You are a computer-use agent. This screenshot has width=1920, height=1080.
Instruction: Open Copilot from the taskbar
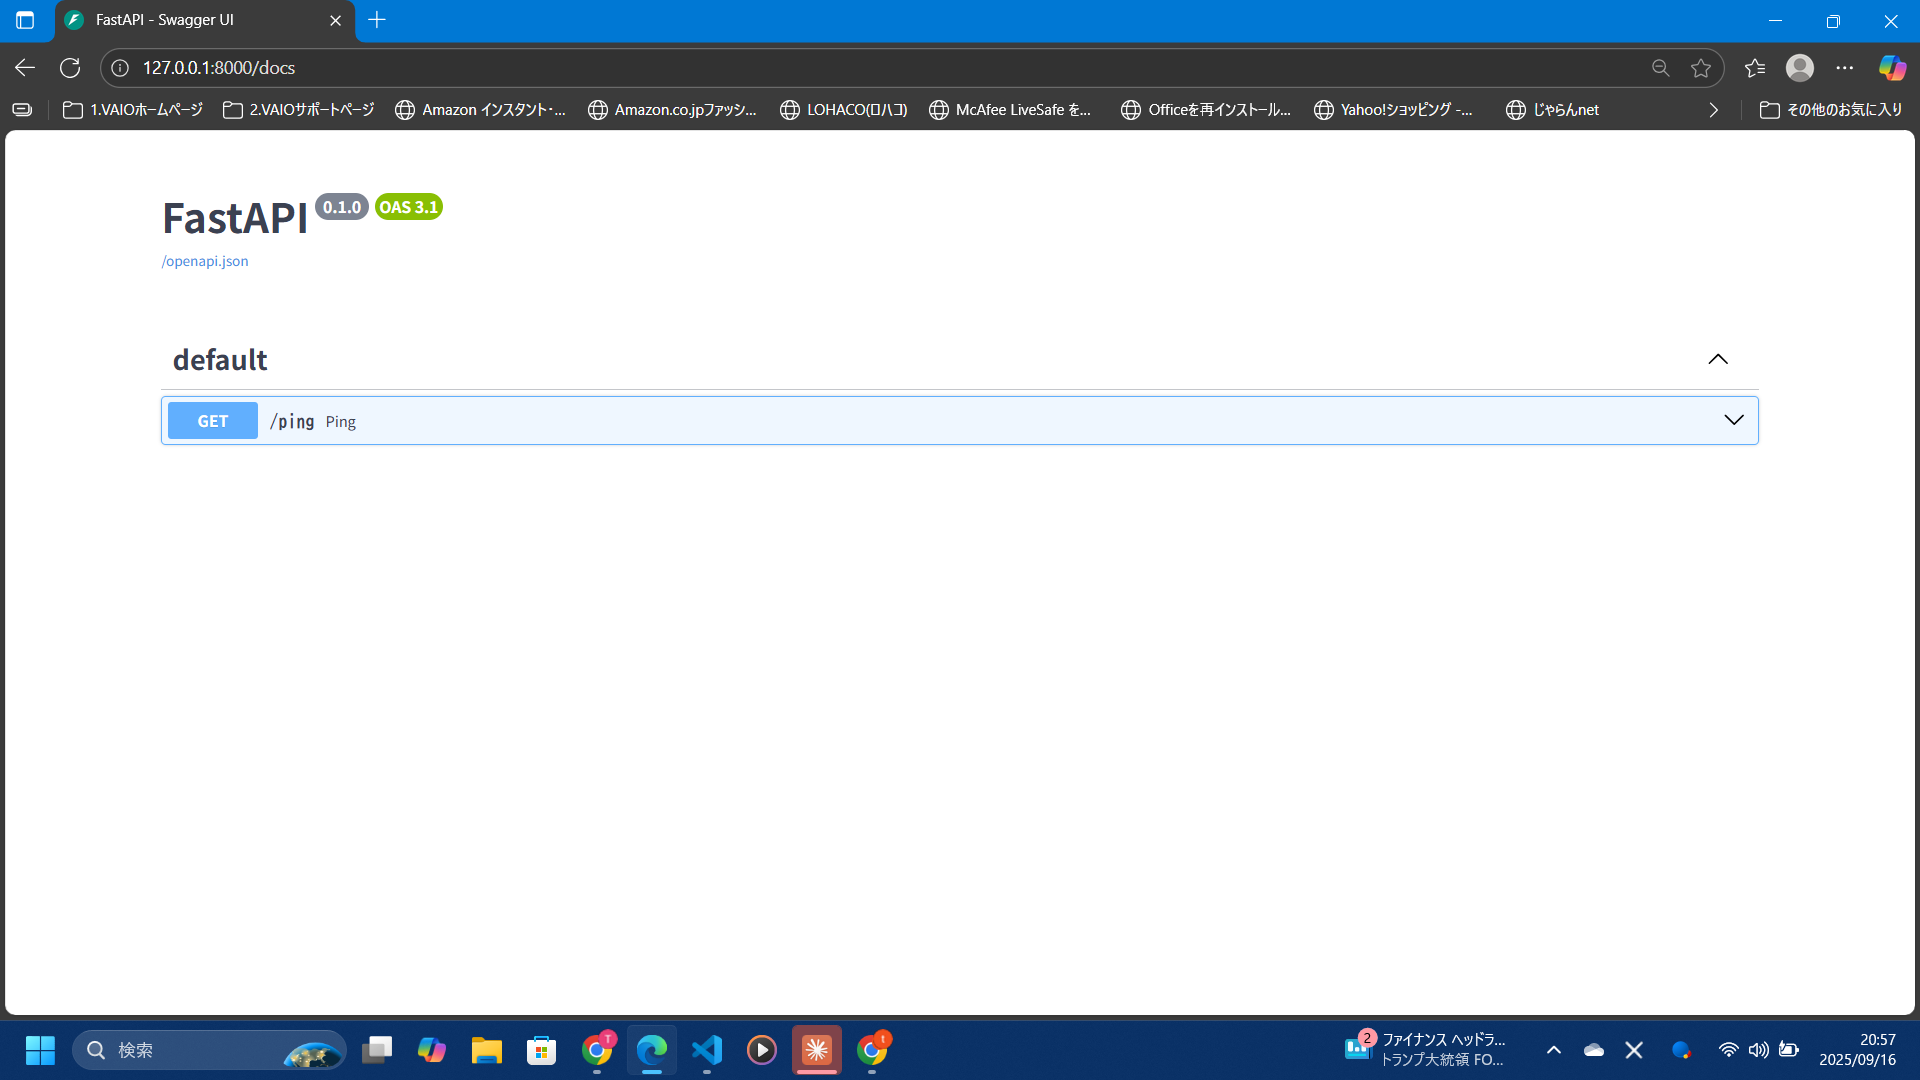431,1050
